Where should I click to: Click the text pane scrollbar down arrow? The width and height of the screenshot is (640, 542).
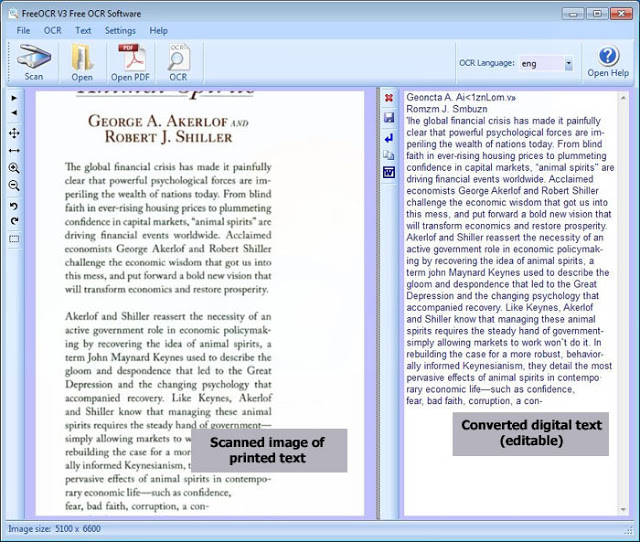coord(623,509)
